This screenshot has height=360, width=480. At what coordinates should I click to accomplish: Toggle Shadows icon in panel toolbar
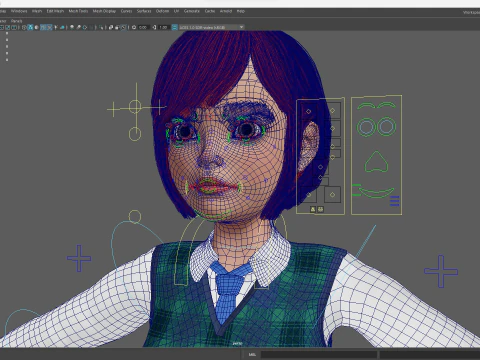[62, 27]
